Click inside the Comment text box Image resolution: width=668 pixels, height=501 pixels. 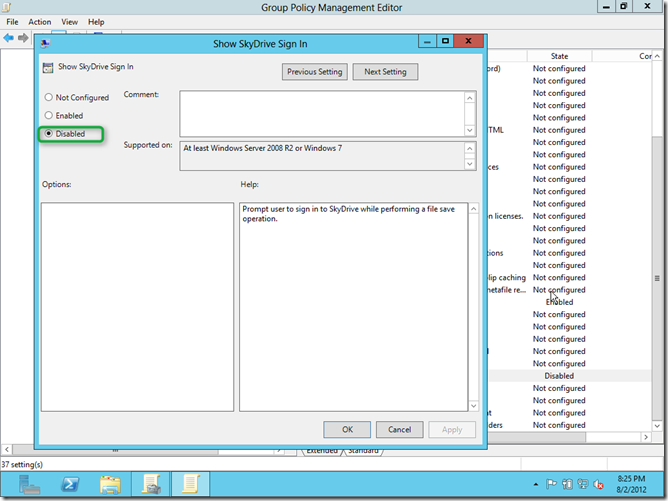coord(322,114)
